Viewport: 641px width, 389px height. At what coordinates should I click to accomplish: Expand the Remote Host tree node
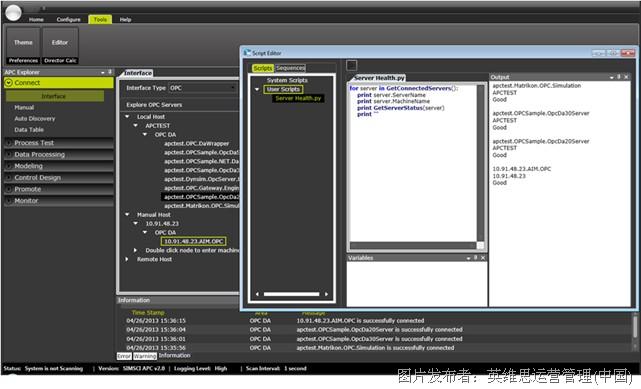tap(127, 259)
